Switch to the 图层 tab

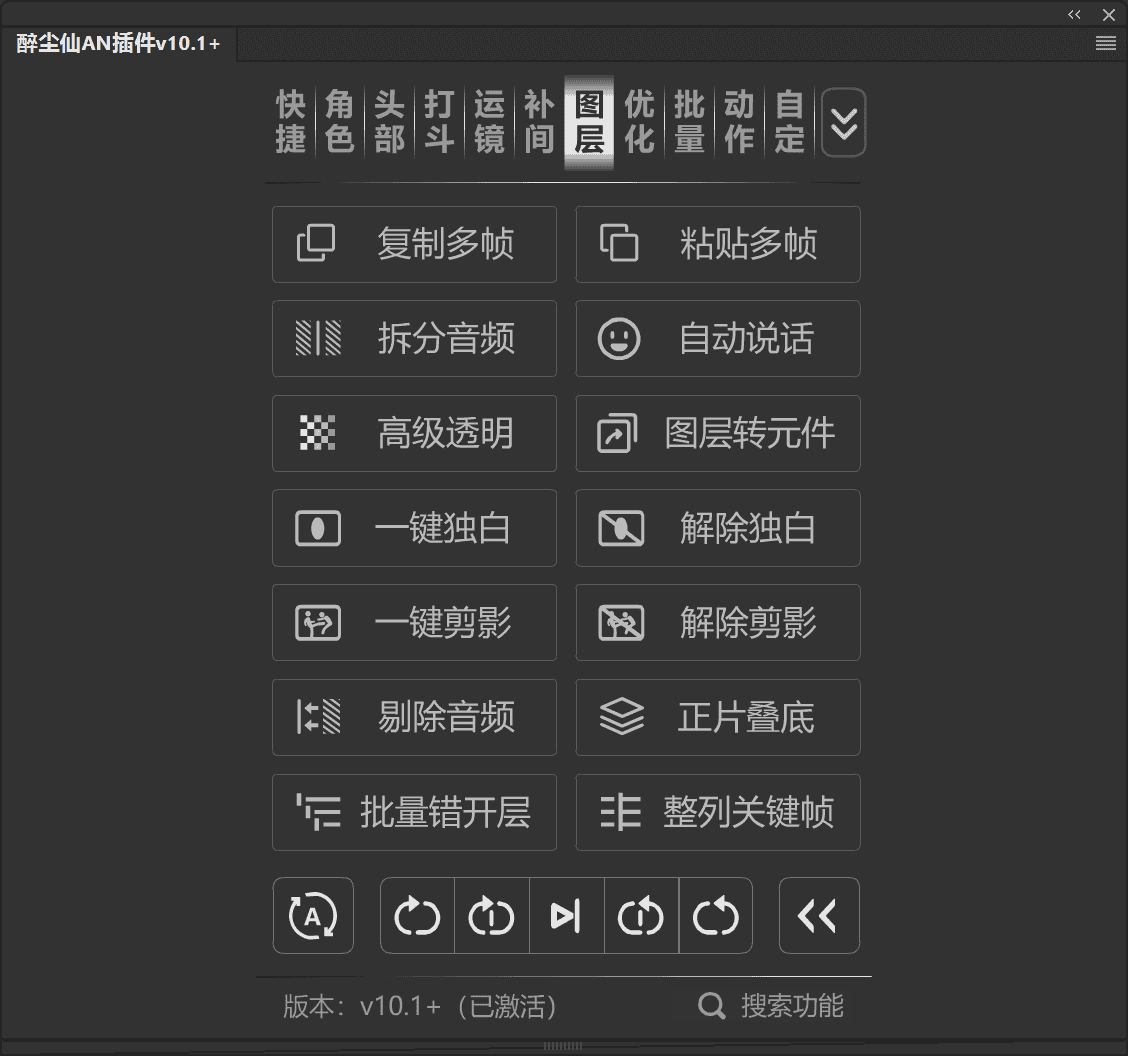tap(588, 122)
